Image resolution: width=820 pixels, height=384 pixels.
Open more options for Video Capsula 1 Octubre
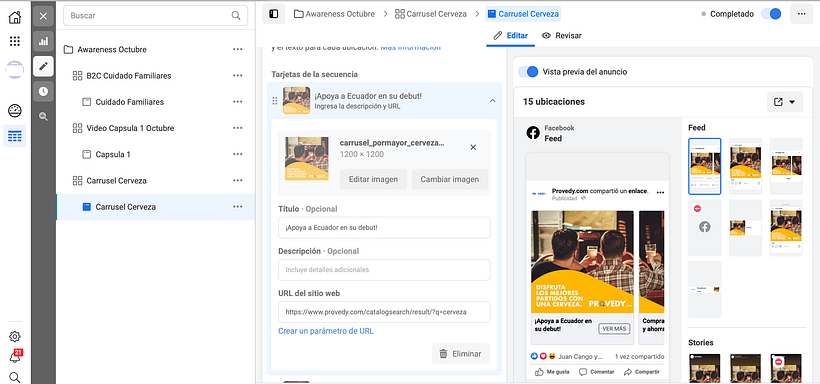tap(238, 128)
